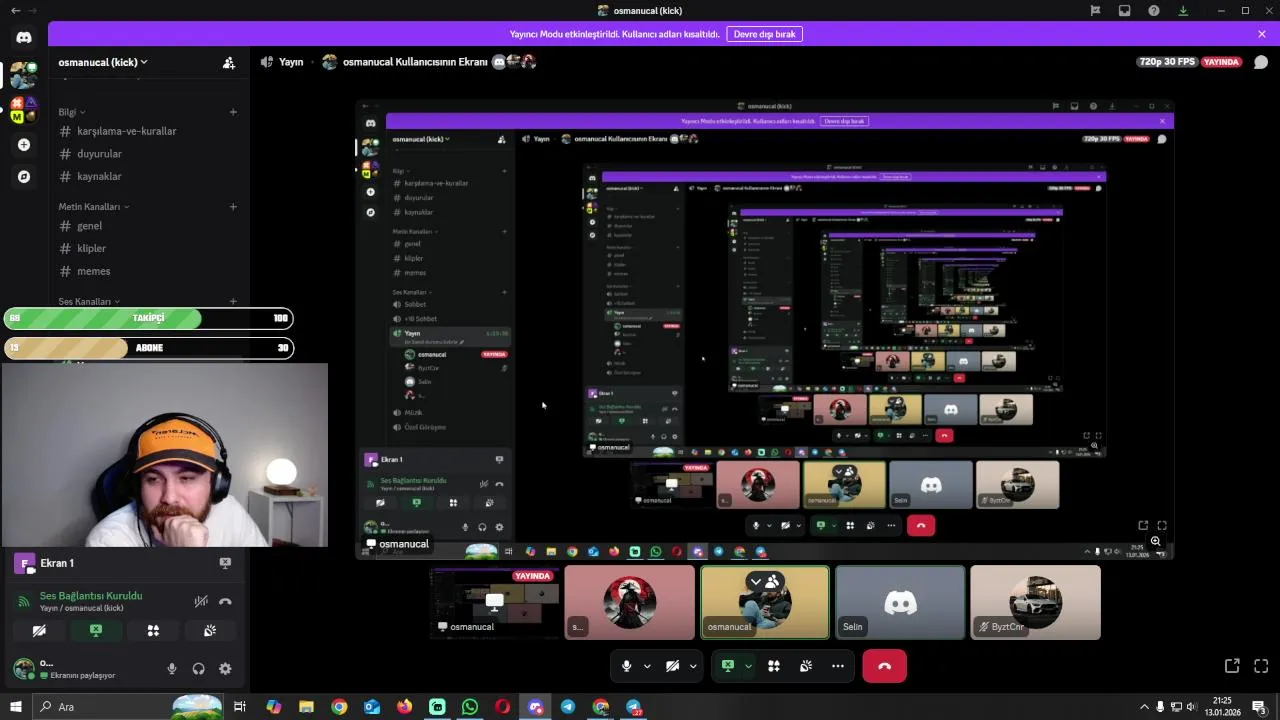Click noise suppression icon in voice panel
The image size is (1280, 720).
pyautogui.click(x=201, y=601)
